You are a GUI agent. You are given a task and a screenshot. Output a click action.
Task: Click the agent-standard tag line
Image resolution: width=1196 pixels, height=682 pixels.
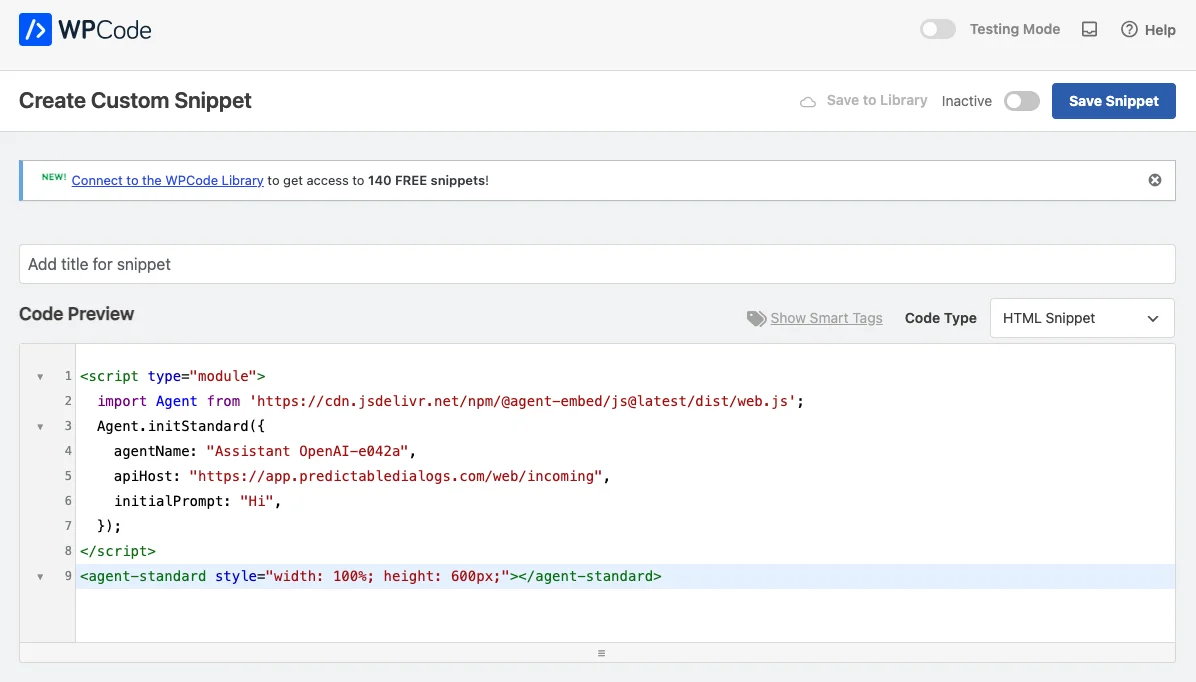(x=371, y=576)
